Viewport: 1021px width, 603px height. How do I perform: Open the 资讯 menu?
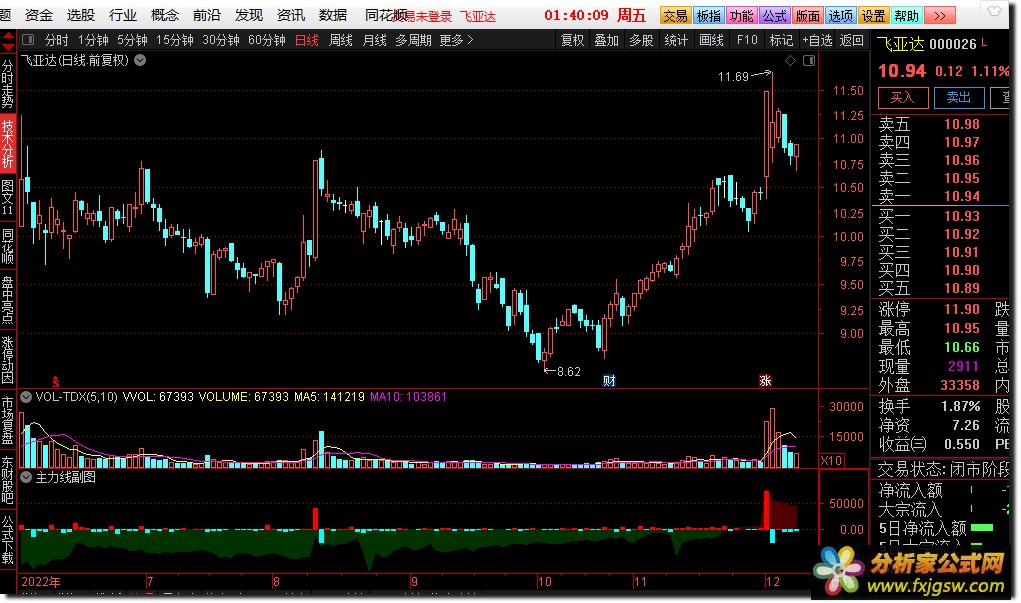click(290, 15)
